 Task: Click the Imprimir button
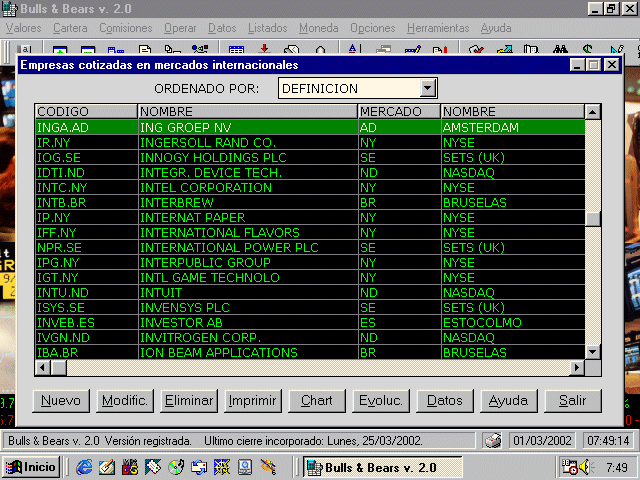coord(253,401)
